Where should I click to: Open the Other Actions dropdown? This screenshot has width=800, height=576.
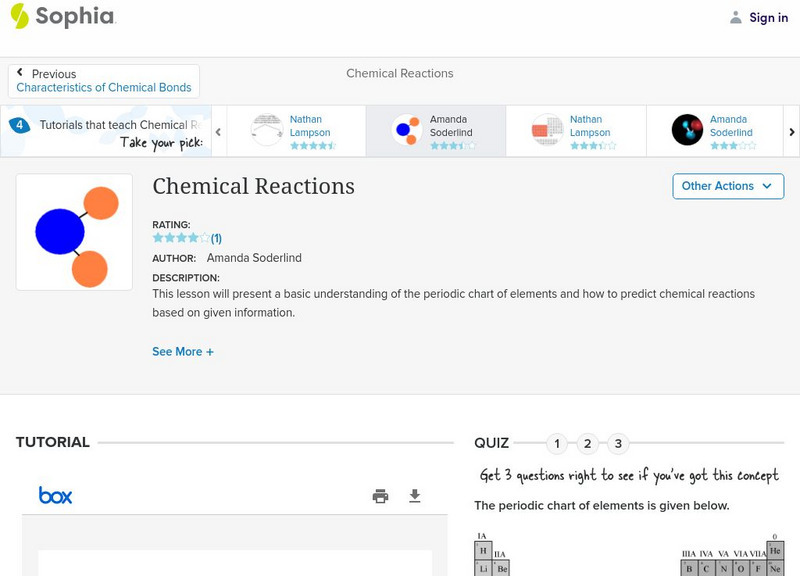click(727, 186)
